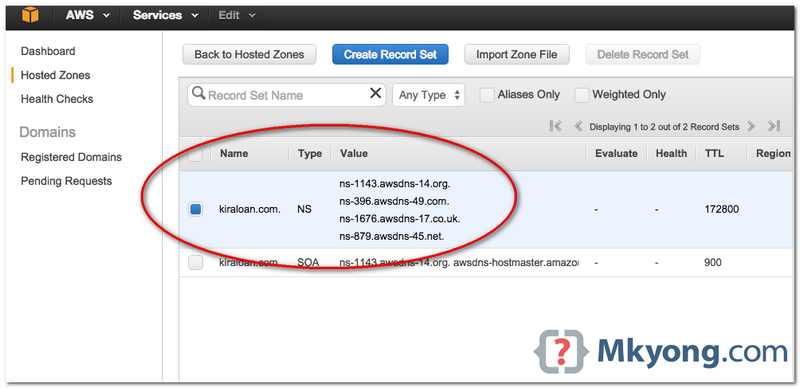This screenshot has height=388, width=800.
Task: Click the Import Zone File button
Action: click(x=517, y=54)
